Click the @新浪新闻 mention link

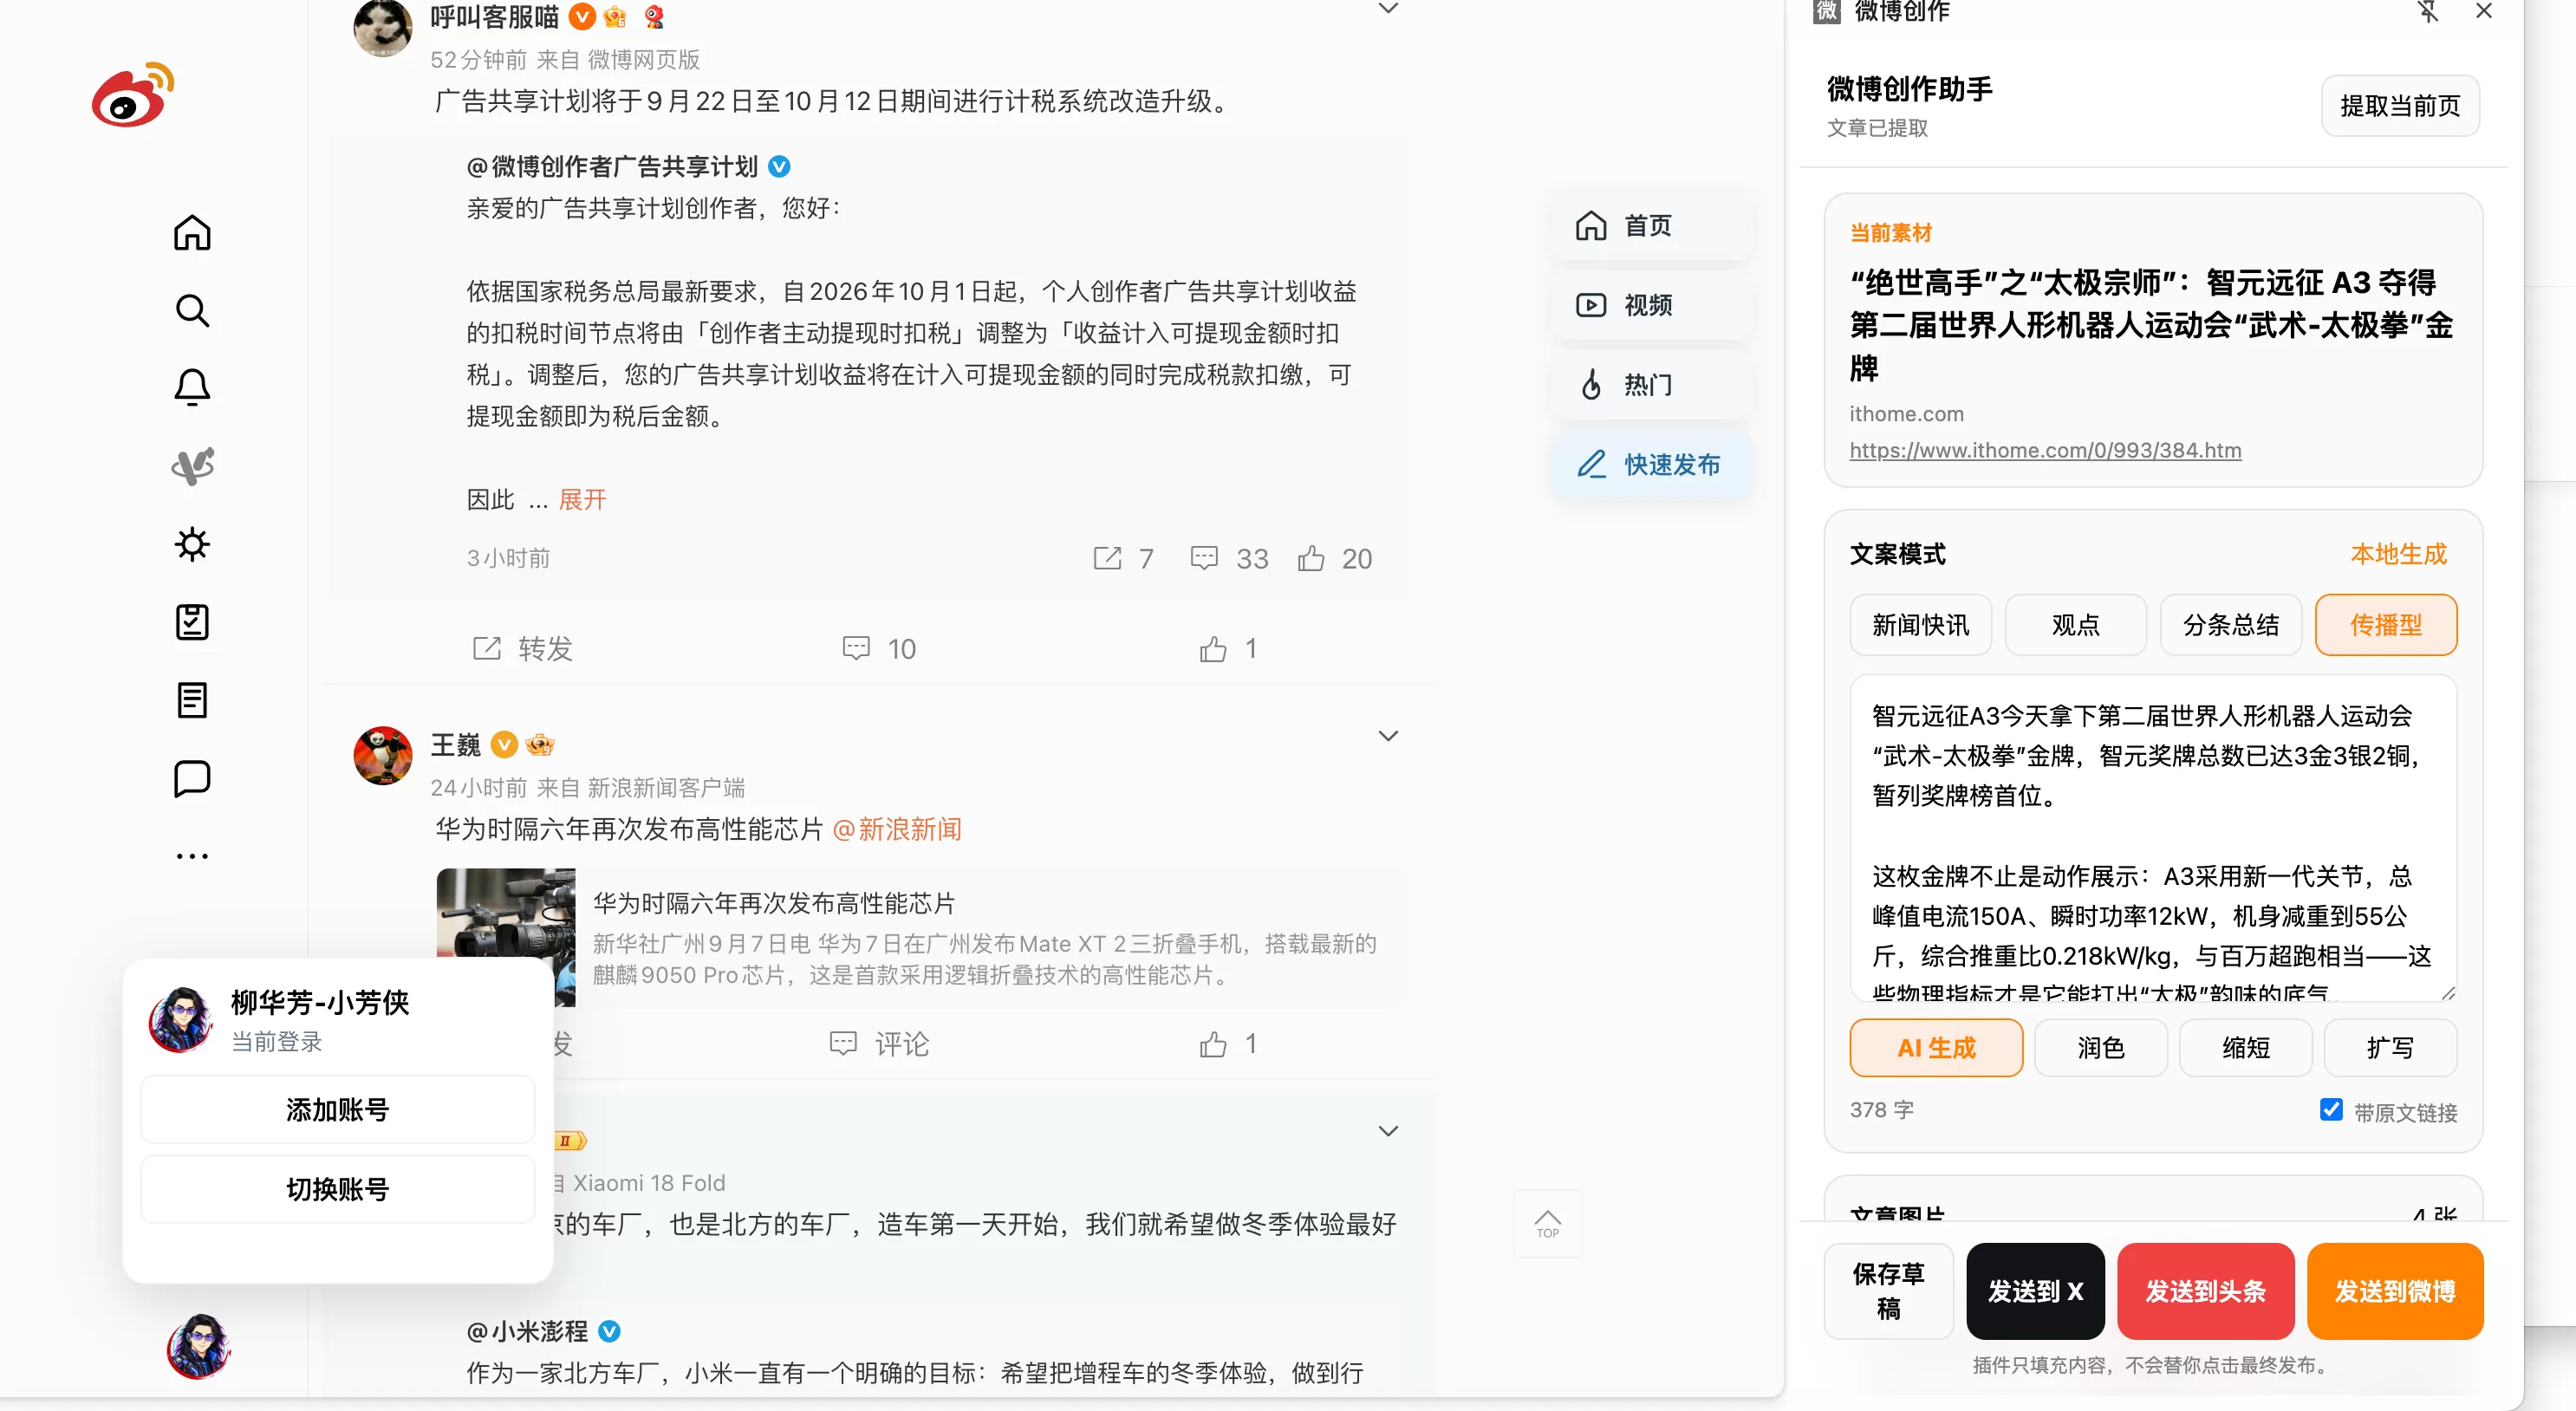click(x=897, y=830)
